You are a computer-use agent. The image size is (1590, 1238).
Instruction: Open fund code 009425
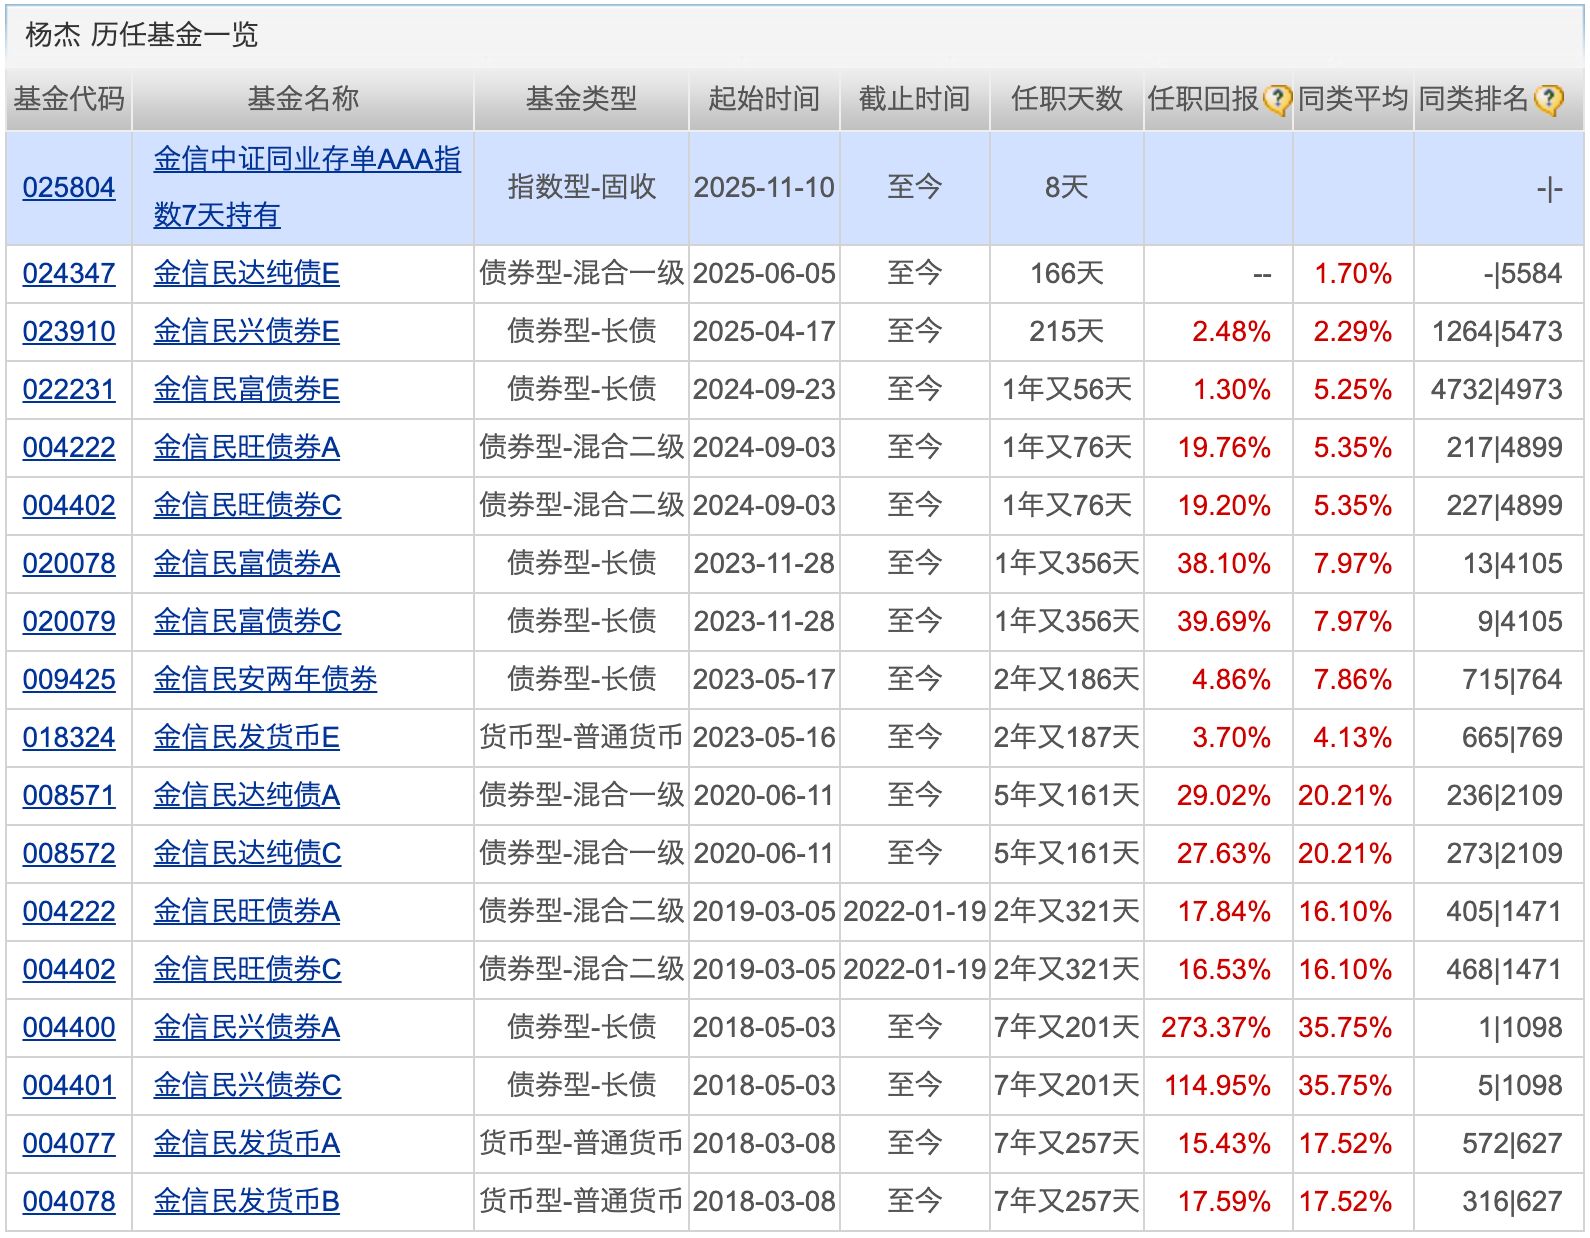[x=69, y=680]
